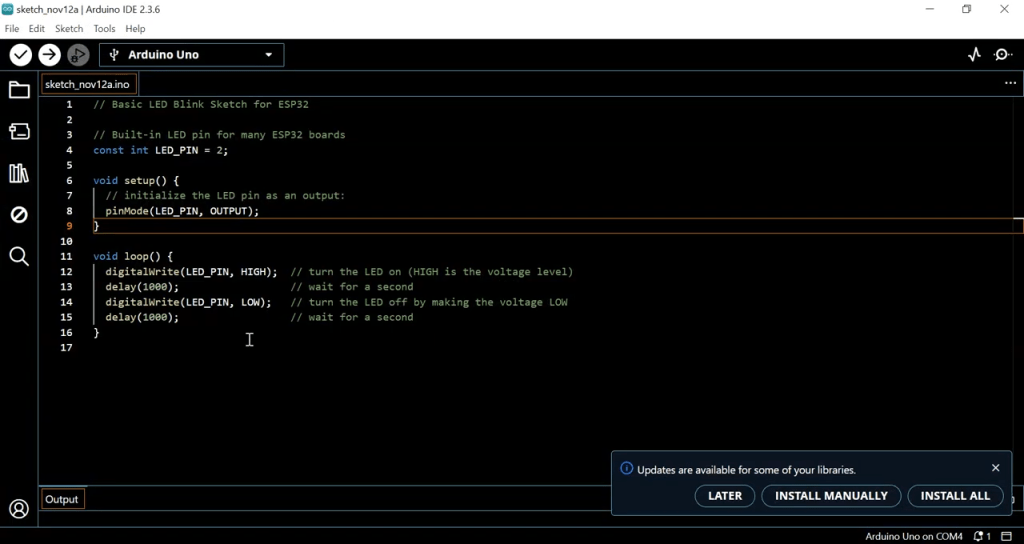Click the 'void loop() {' line

pos(133,257)
